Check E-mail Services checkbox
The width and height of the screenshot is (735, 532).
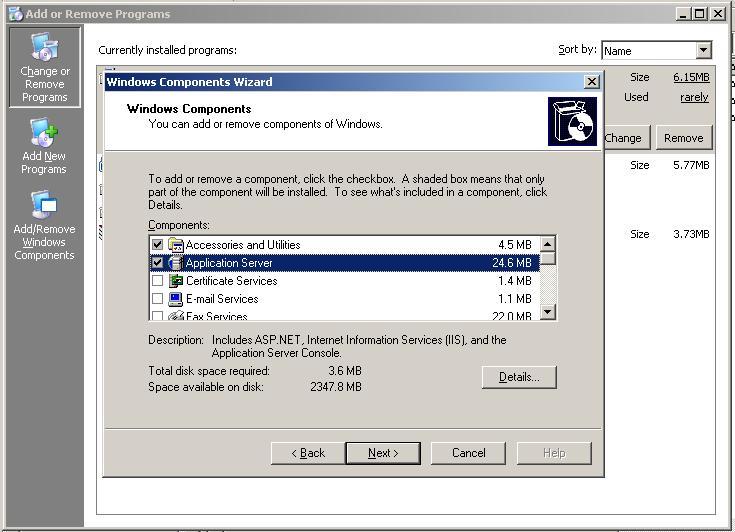click(x=158, y=299)
